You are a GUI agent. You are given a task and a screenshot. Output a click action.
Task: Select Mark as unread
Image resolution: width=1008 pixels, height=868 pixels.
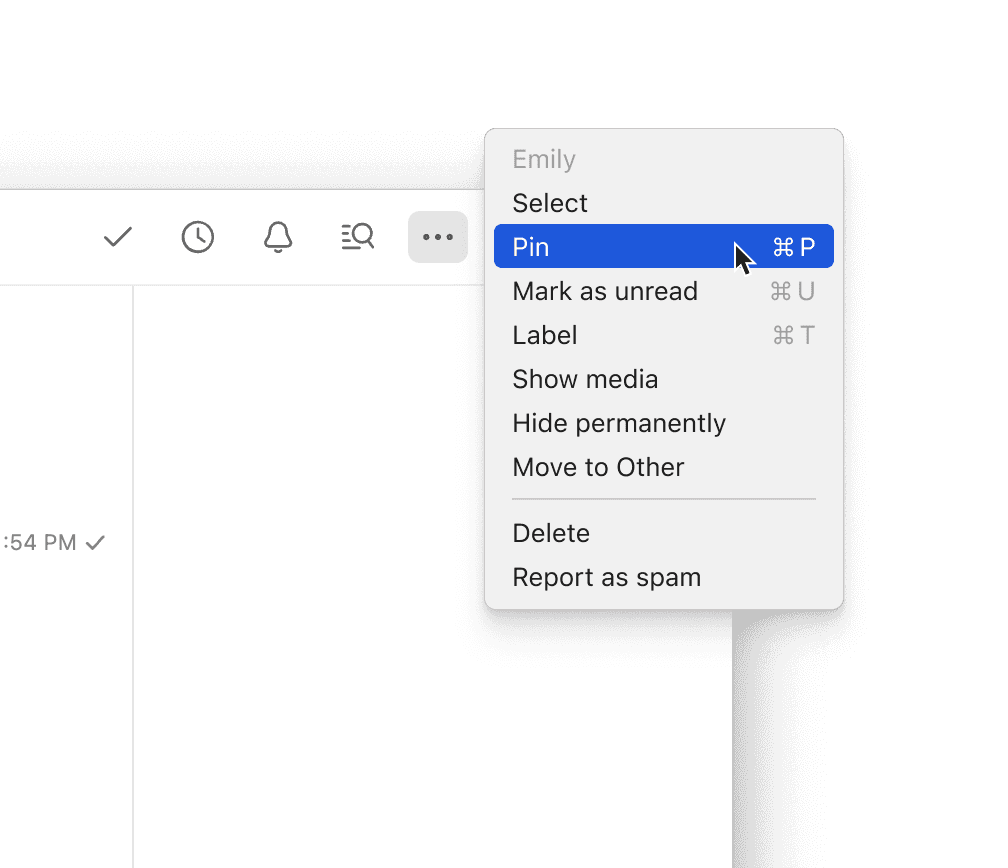605,291
